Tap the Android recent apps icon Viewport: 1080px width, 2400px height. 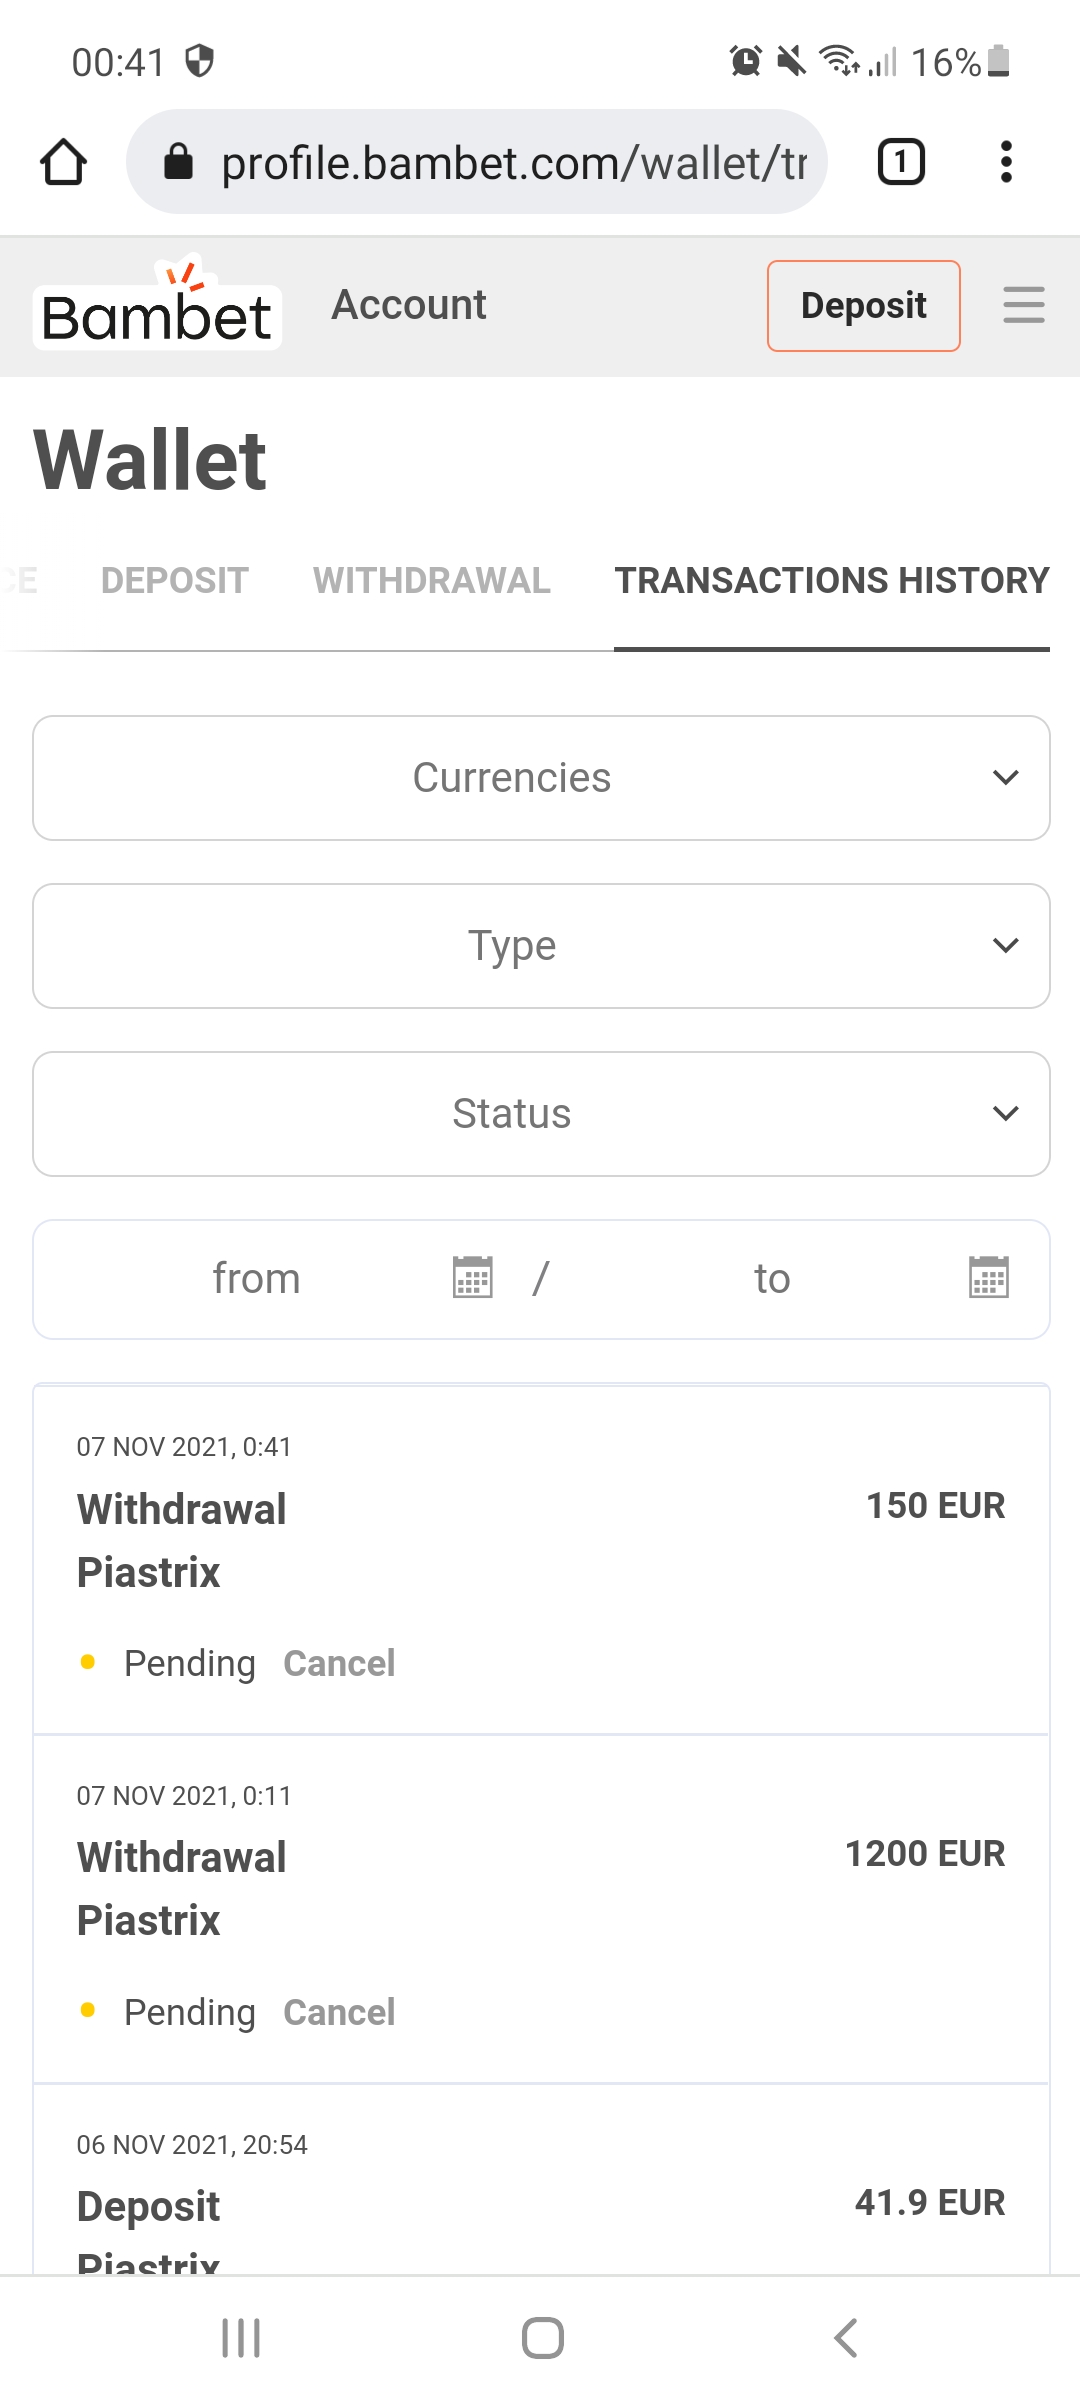[241, 2338]
